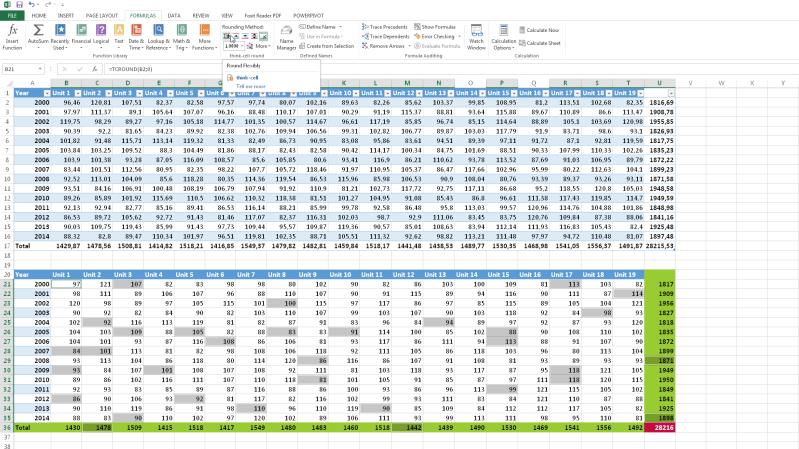Click Create from Selection
Image resolution: width=799 pixels, height=449 pixels.
pos(327,46)
